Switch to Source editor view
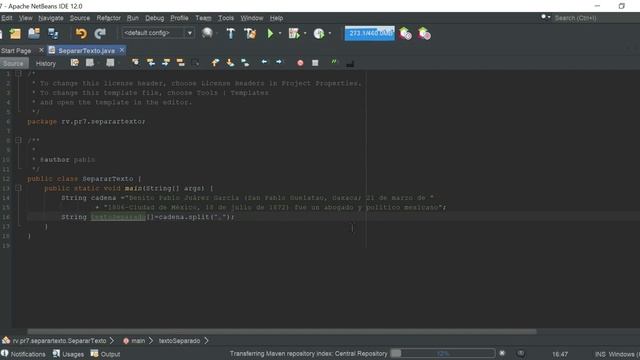The height and width of the screenshot is (360, 640). (x=13, y=63)
